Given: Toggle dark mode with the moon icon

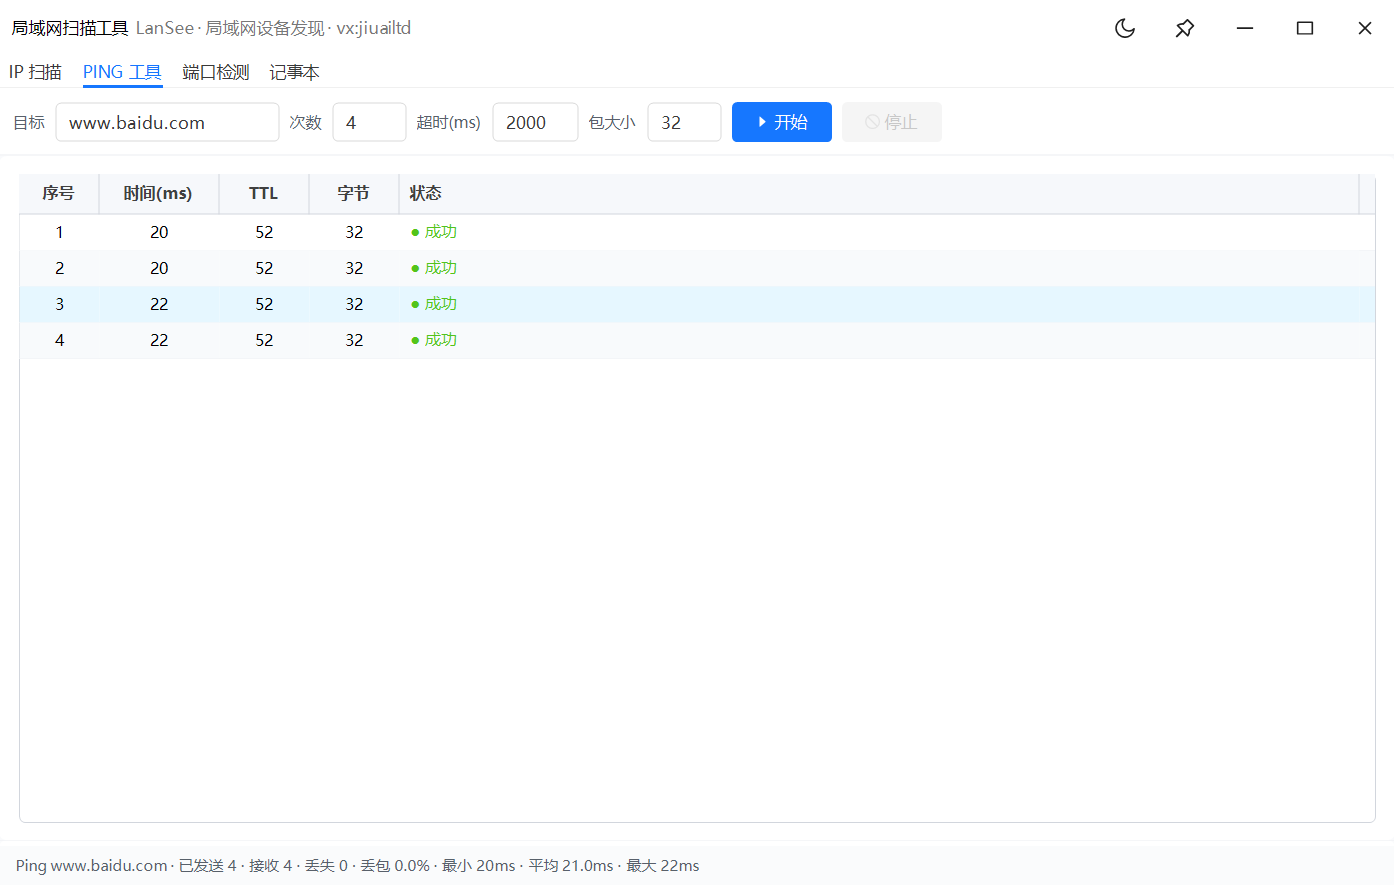Looking at the screenshot, I should [x=1125, y=28].
